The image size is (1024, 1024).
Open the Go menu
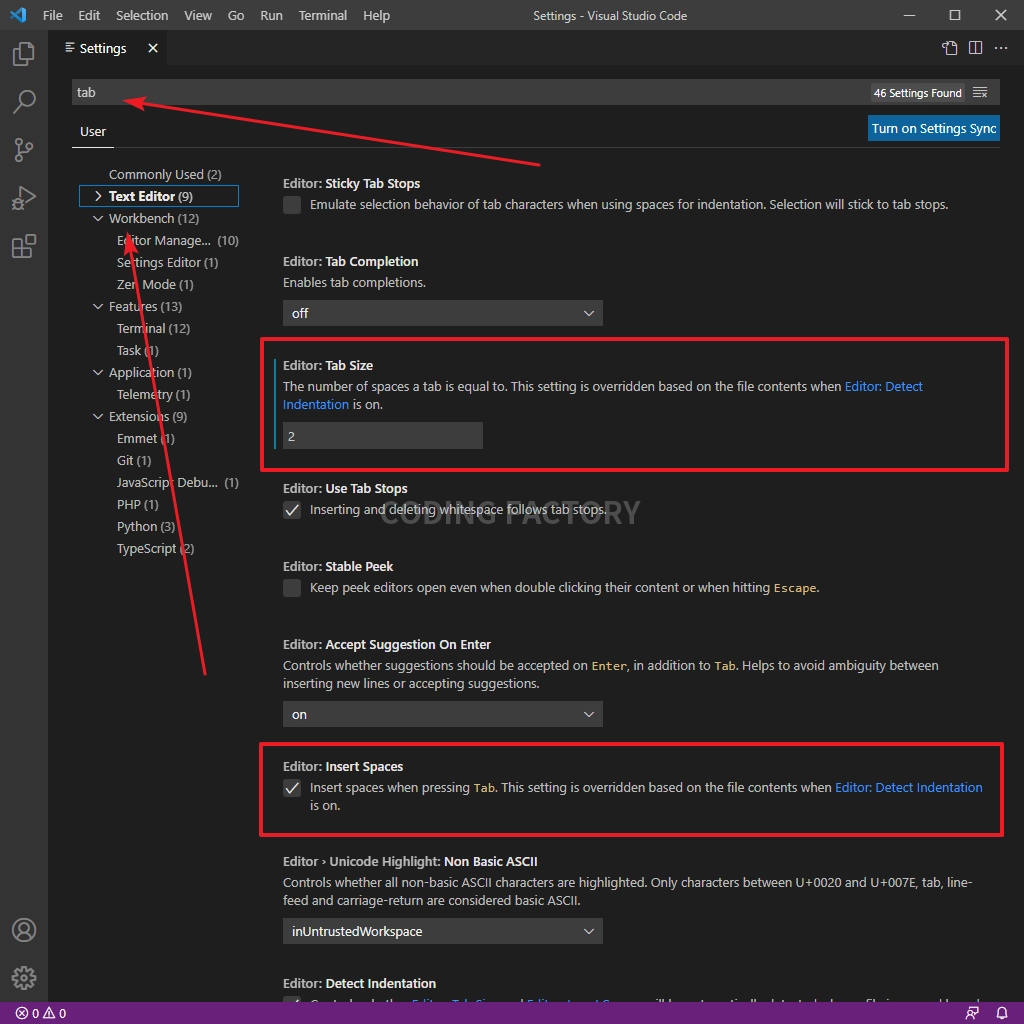[236, 15]
